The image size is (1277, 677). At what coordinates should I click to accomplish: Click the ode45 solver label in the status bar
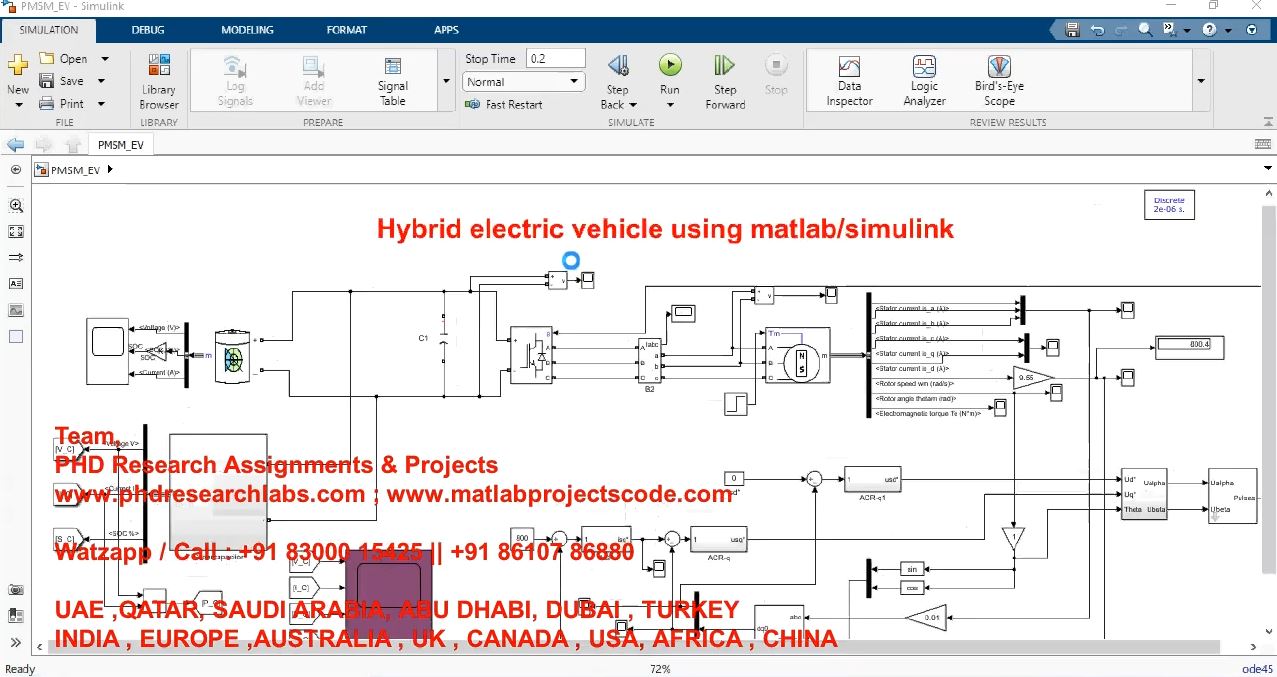[x=1256, y=669]
